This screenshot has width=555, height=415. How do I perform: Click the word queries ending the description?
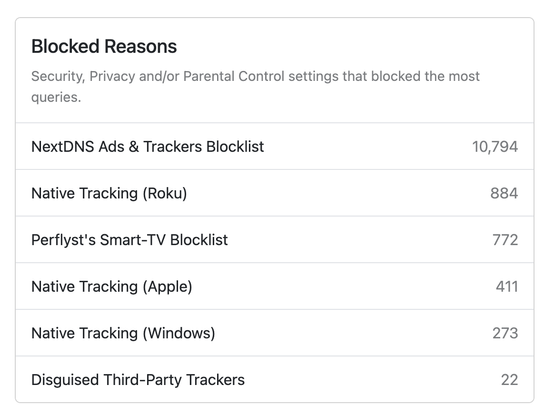[x=56, y=97]
